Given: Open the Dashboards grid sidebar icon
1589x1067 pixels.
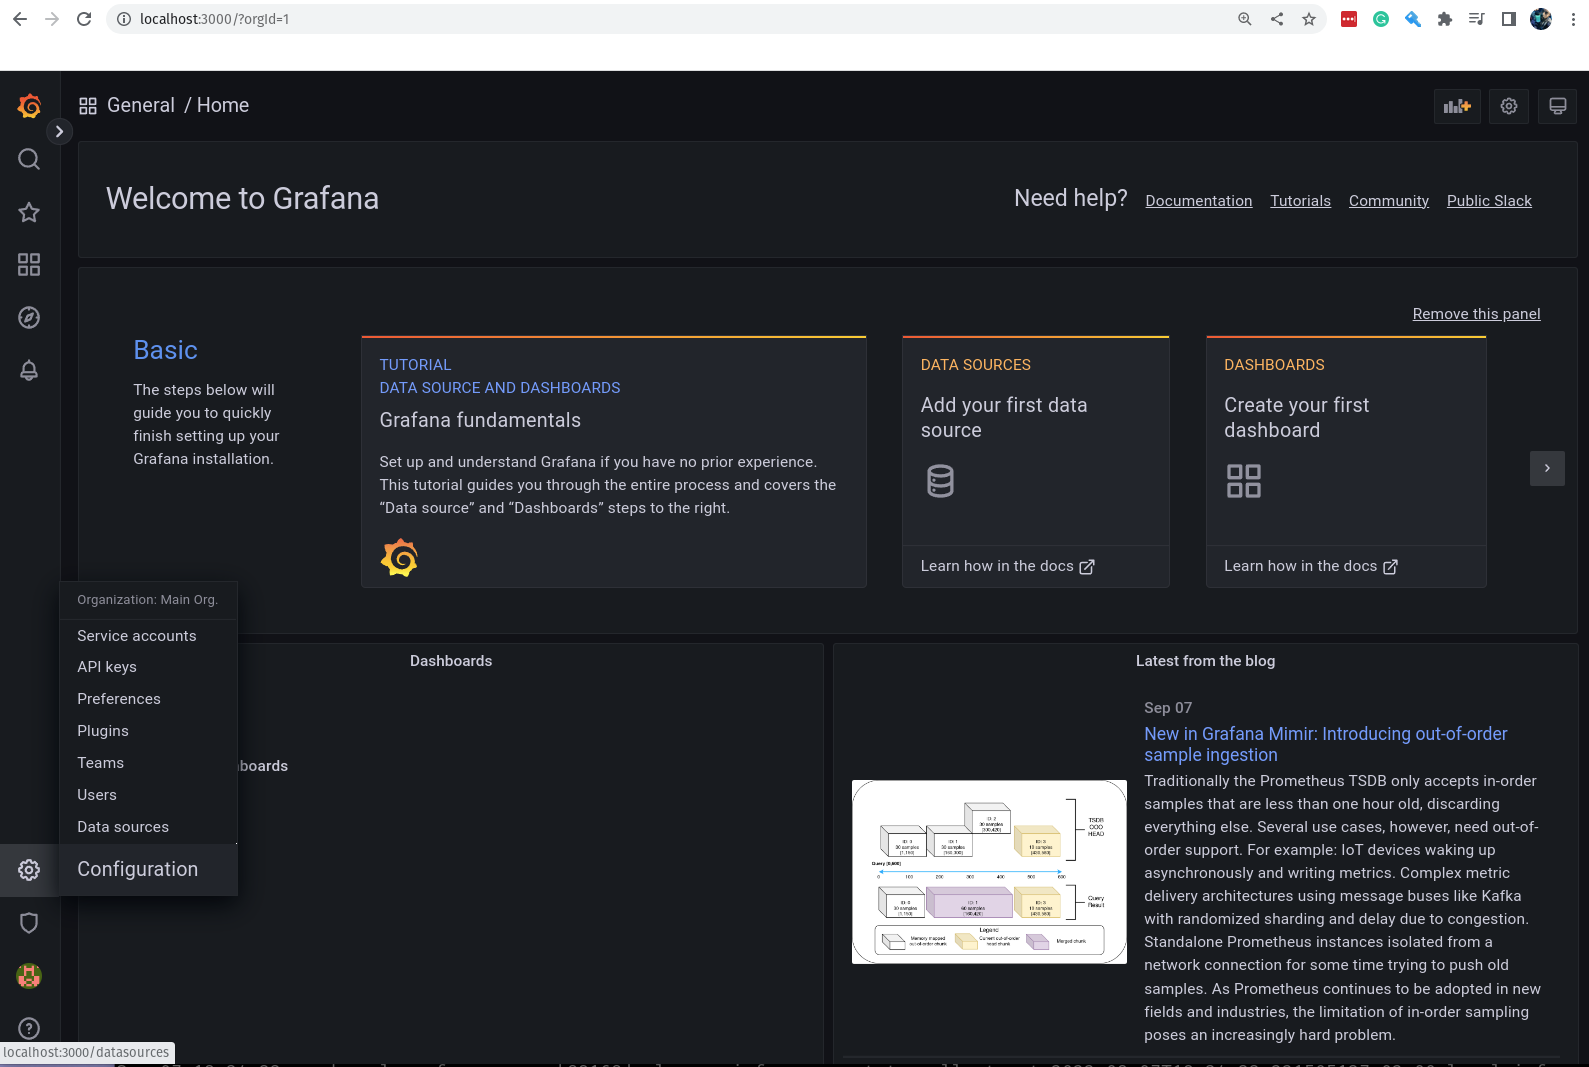Looking at the screenshot, I should point(29,264).
